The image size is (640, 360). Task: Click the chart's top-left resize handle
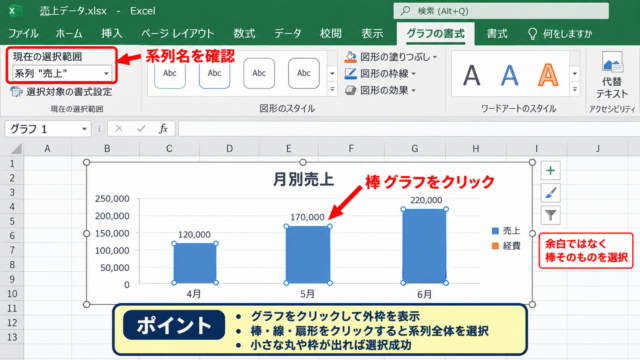point(87,162)
